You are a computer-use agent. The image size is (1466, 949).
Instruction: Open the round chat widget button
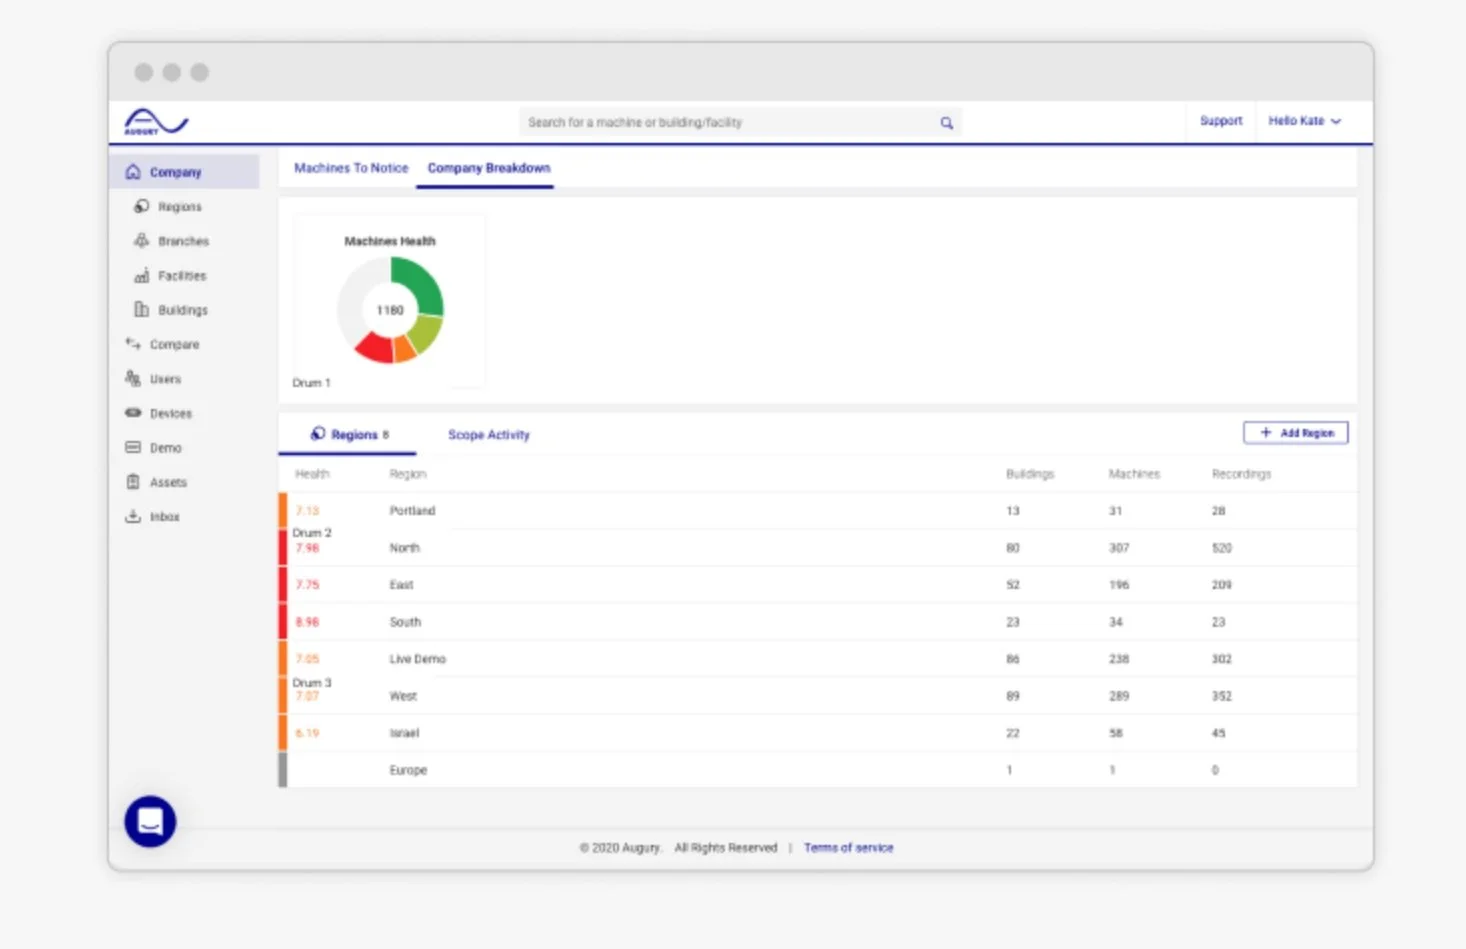pyautogui.click(x=150, y=821)
